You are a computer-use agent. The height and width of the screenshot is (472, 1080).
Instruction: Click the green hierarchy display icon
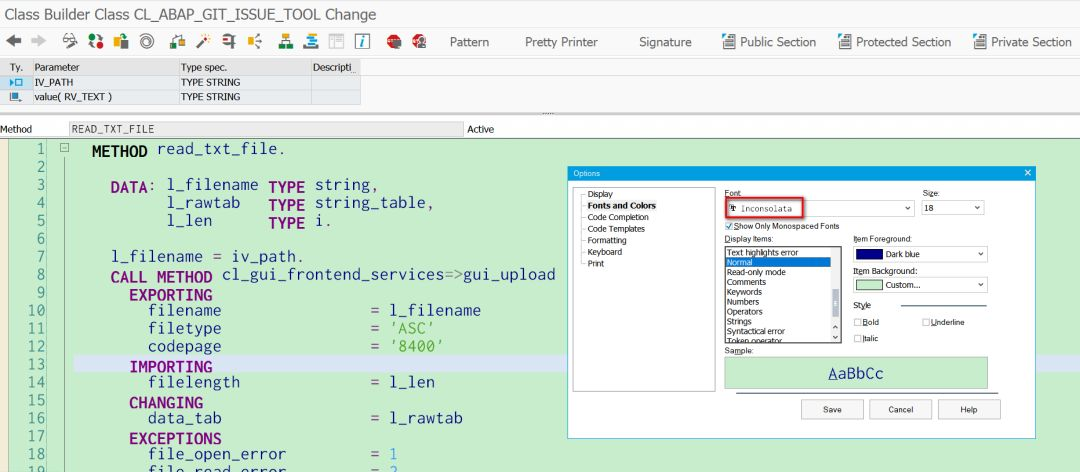[284, 41]
